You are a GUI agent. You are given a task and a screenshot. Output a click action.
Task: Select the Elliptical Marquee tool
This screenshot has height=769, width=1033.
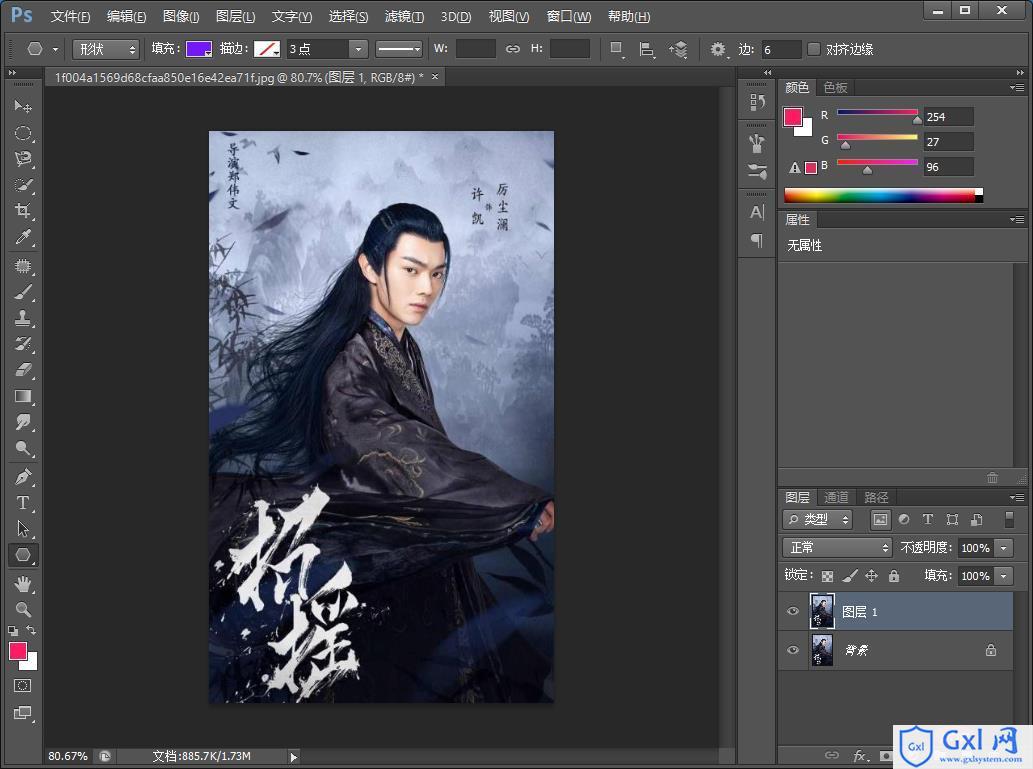23,133
